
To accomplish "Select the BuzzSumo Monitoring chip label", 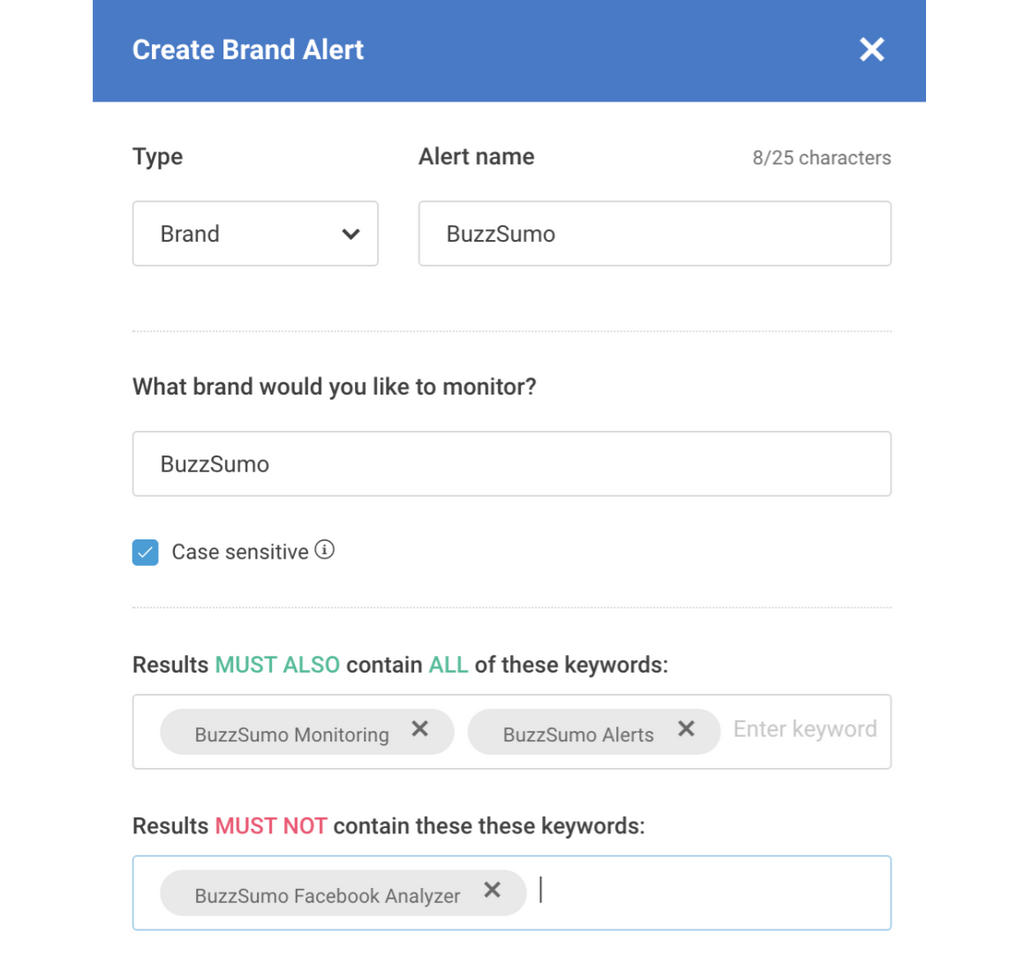I will (x=292, y=735).
